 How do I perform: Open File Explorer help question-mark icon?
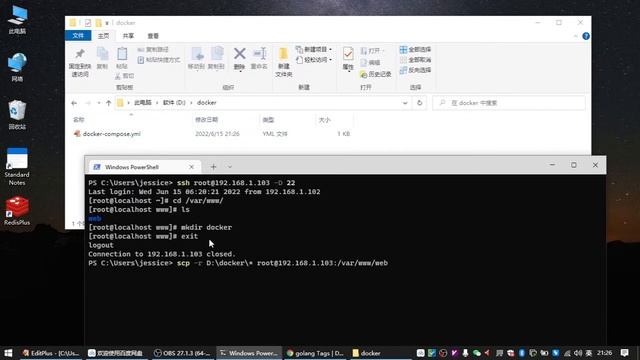point(586,36)
